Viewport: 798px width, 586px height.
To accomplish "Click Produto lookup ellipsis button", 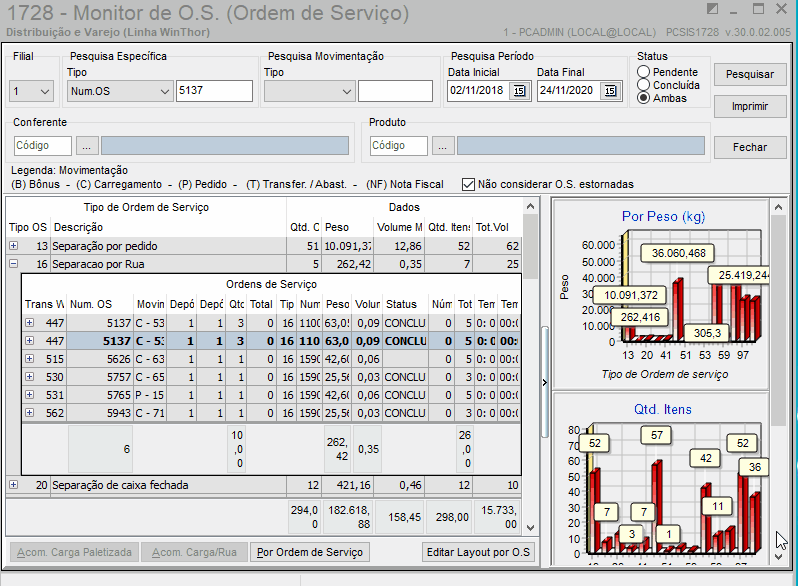I will pos(443,146).
